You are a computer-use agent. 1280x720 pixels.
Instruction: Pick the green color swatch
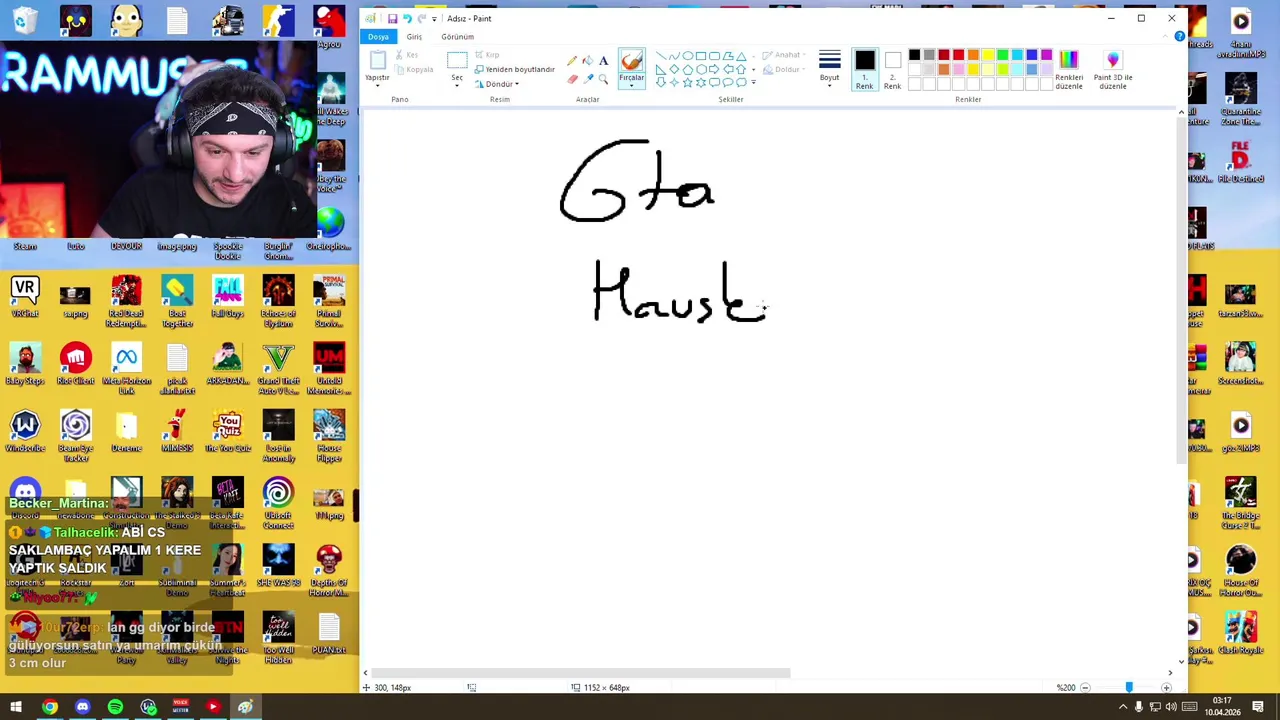tap(1003, 55)
